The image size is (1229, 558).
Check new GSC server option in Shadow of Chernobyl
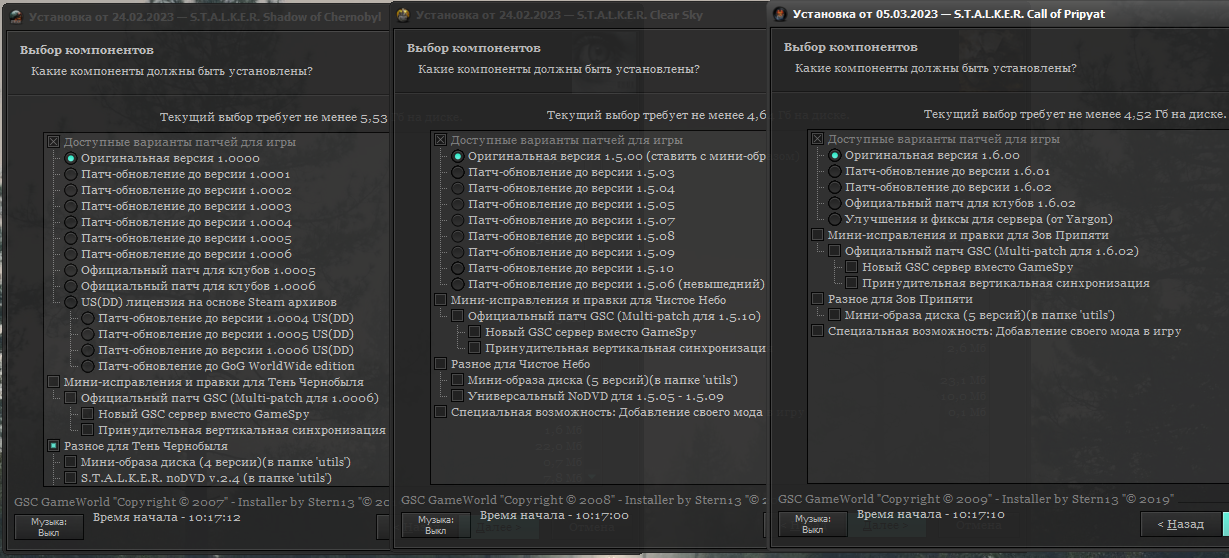pos(88,414)
